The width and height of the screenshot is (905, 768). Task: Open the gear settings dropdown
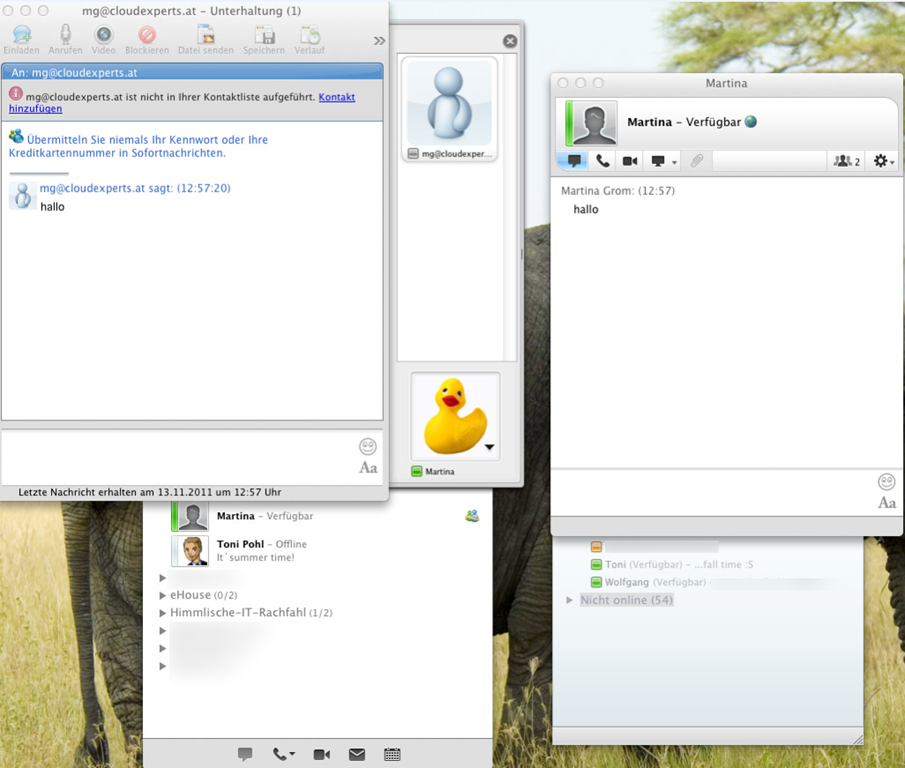(x=883, y=161)
